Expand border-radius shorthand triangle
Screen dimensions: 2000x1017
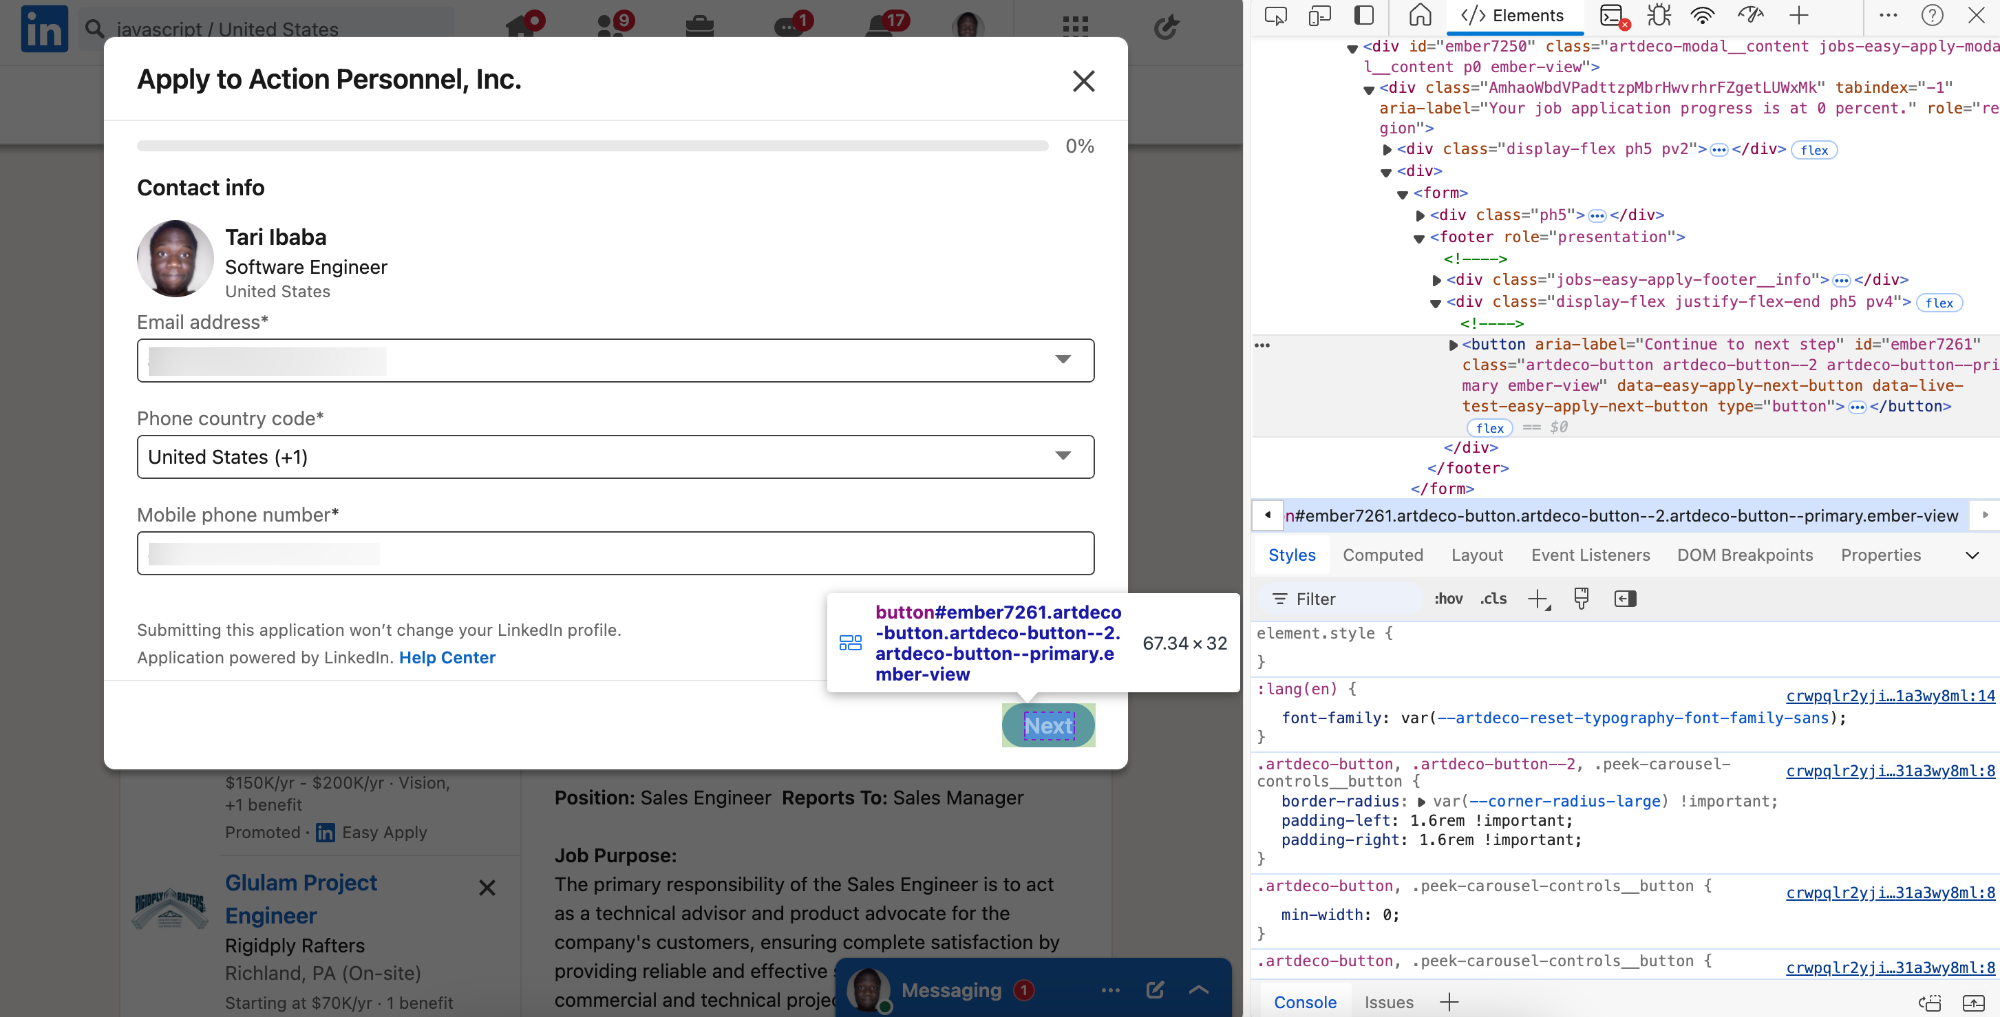(x=1421, y=802)
